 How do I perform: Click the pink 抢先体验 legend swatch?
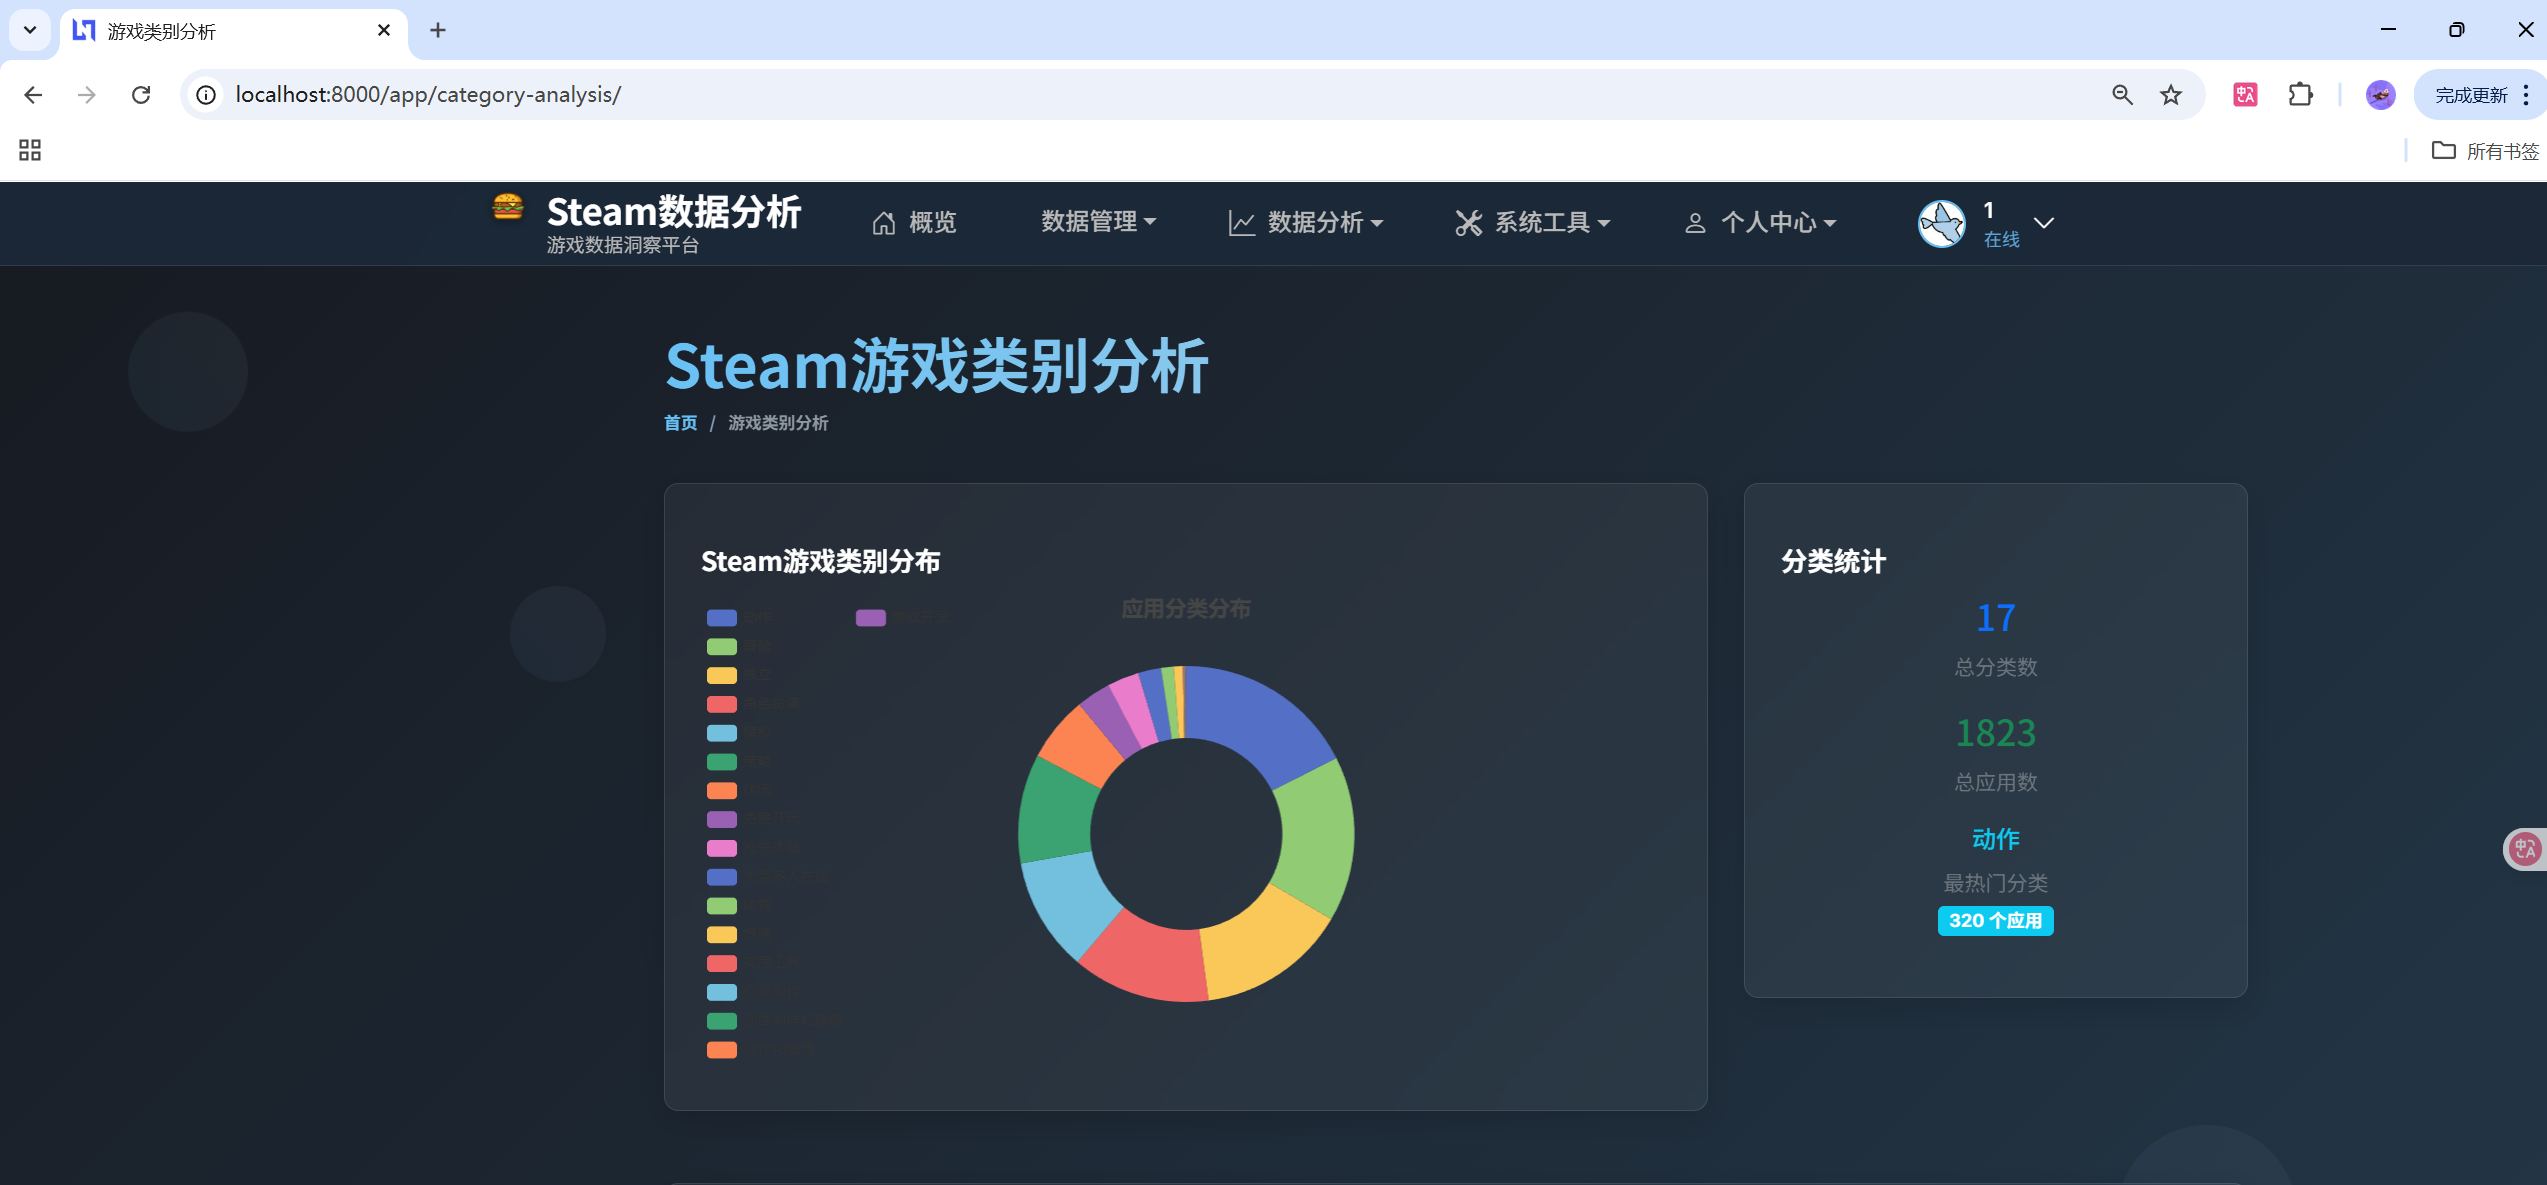(x=722, y=848)
